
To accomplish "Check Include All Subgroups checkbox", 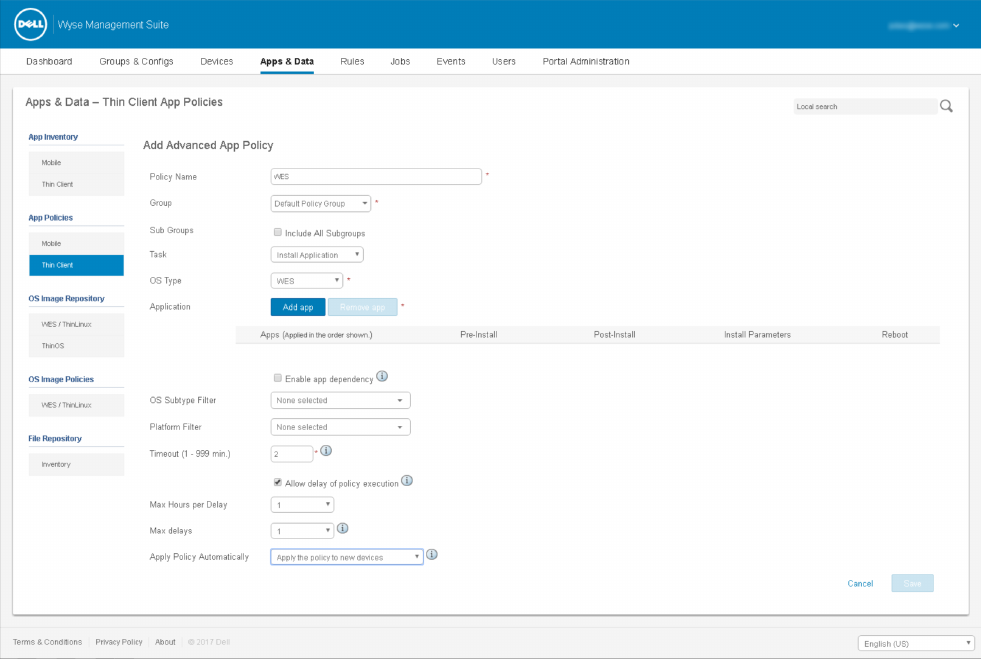I will click(278, 232).
